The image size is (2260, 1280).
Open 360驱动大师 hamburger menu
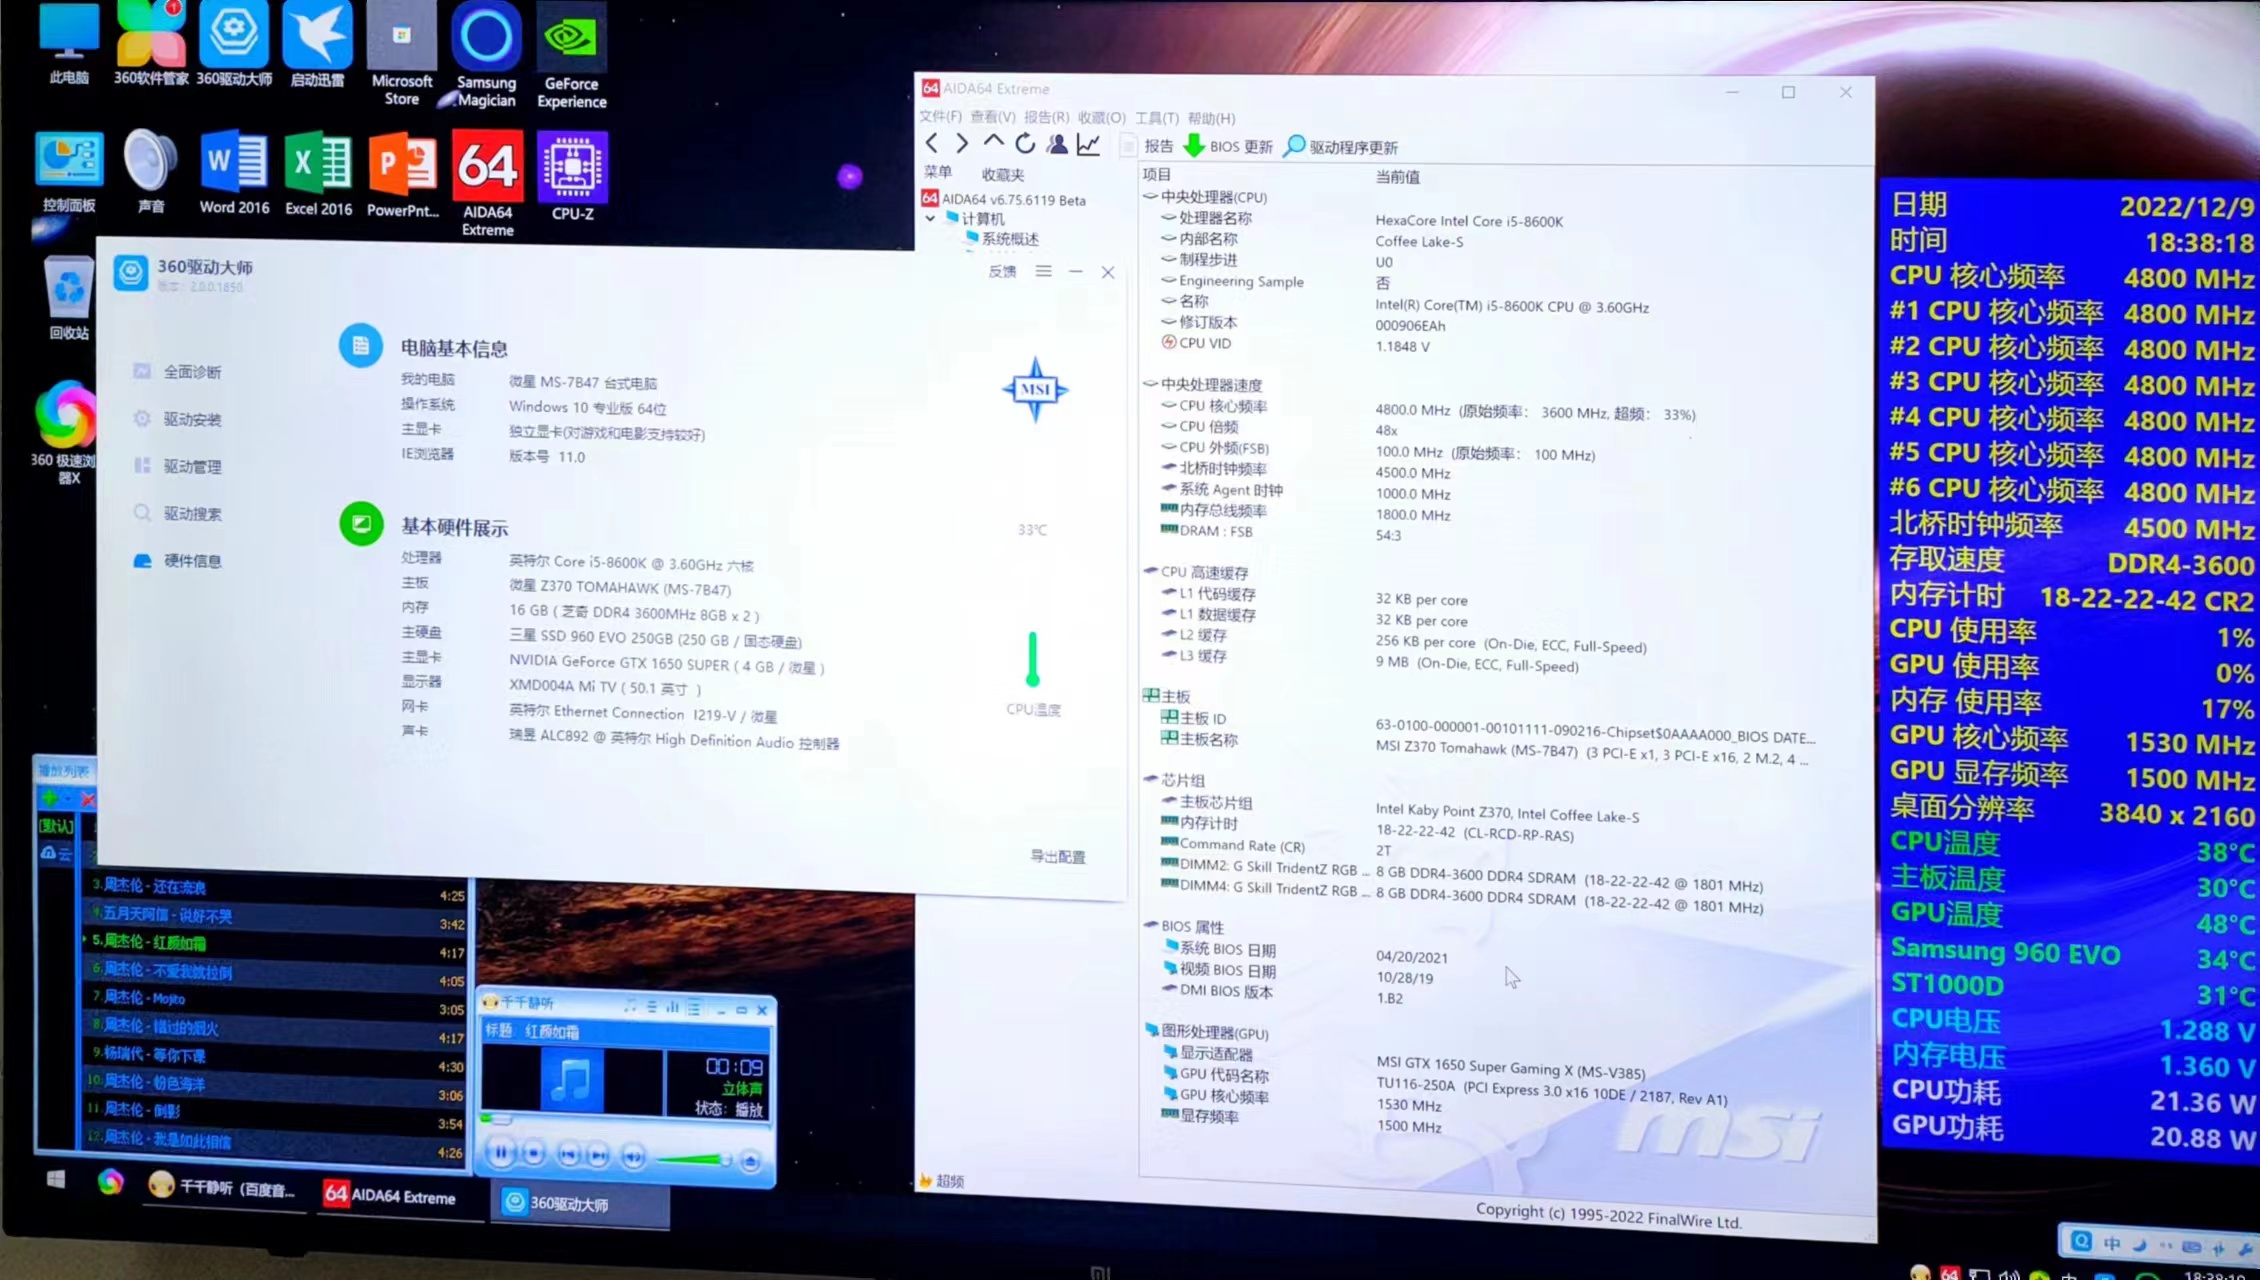(x=1043, y=271)
